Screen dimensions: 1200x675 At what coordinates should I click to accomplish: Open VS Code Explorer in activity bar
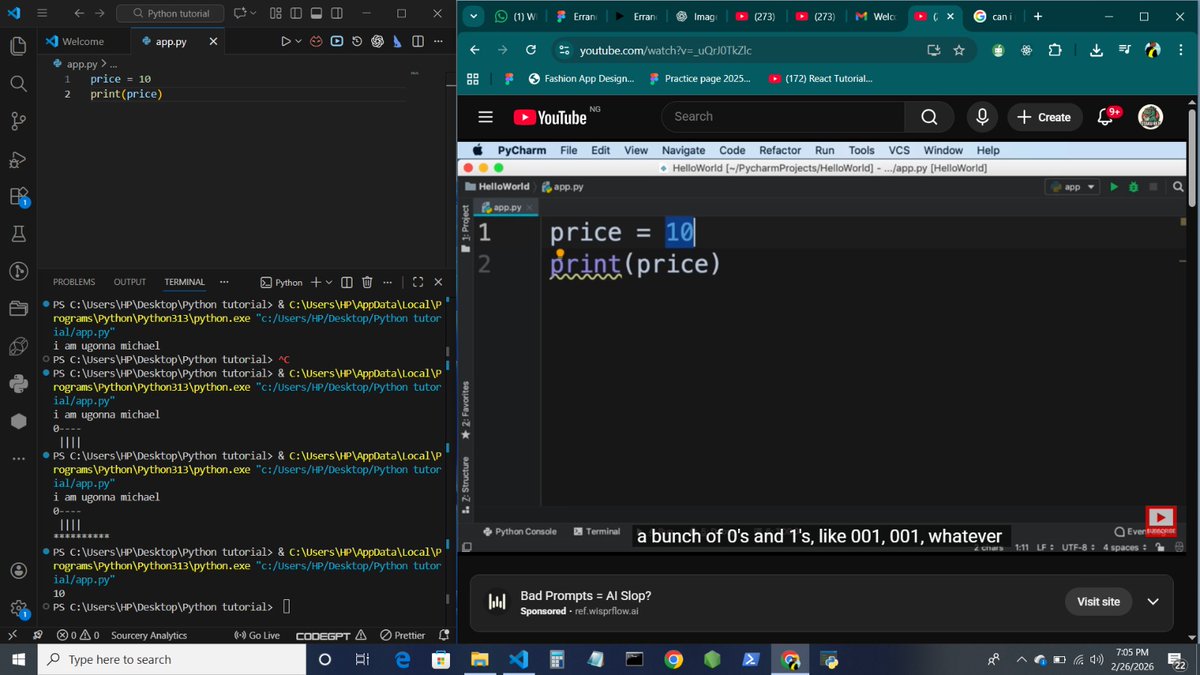[x=18, y=46]
